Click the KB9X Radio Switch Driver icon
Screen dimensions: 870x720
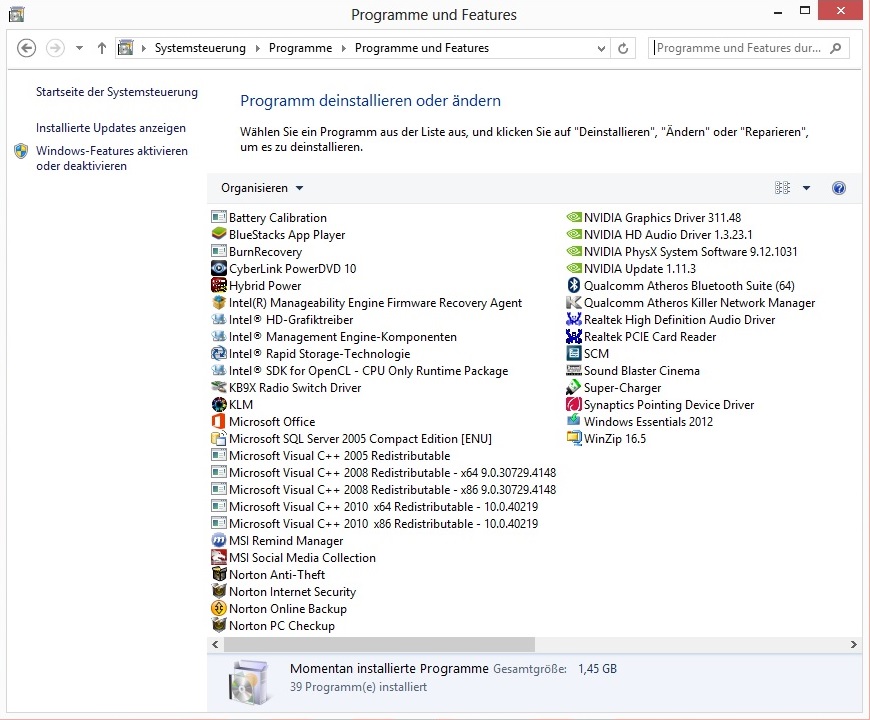coord(219,387)
